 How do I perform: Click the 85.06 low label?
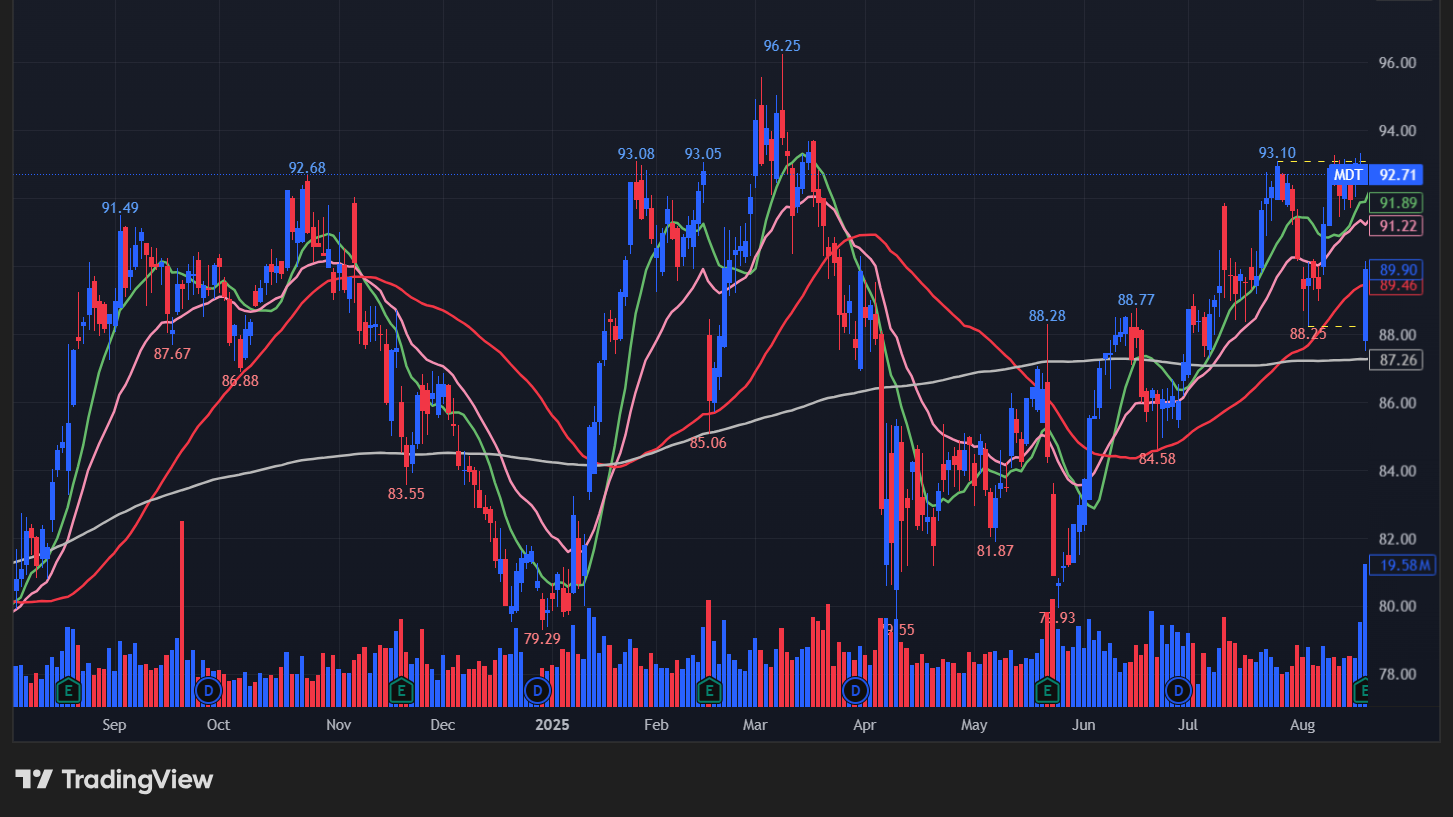click(x=708, y=443)
